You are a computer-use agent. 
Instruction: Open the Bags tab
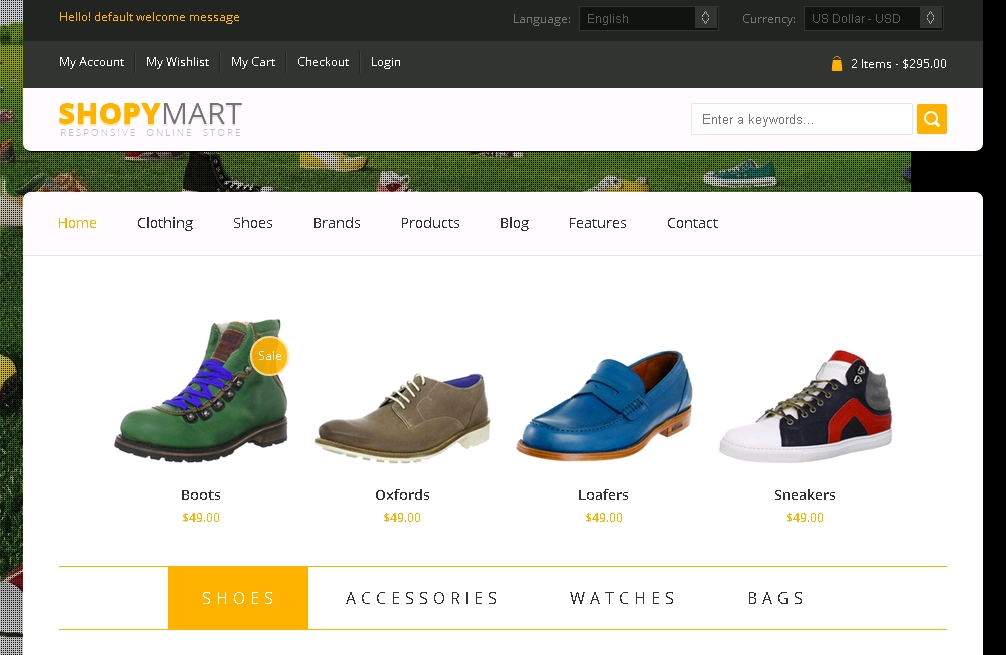point(776,598)
